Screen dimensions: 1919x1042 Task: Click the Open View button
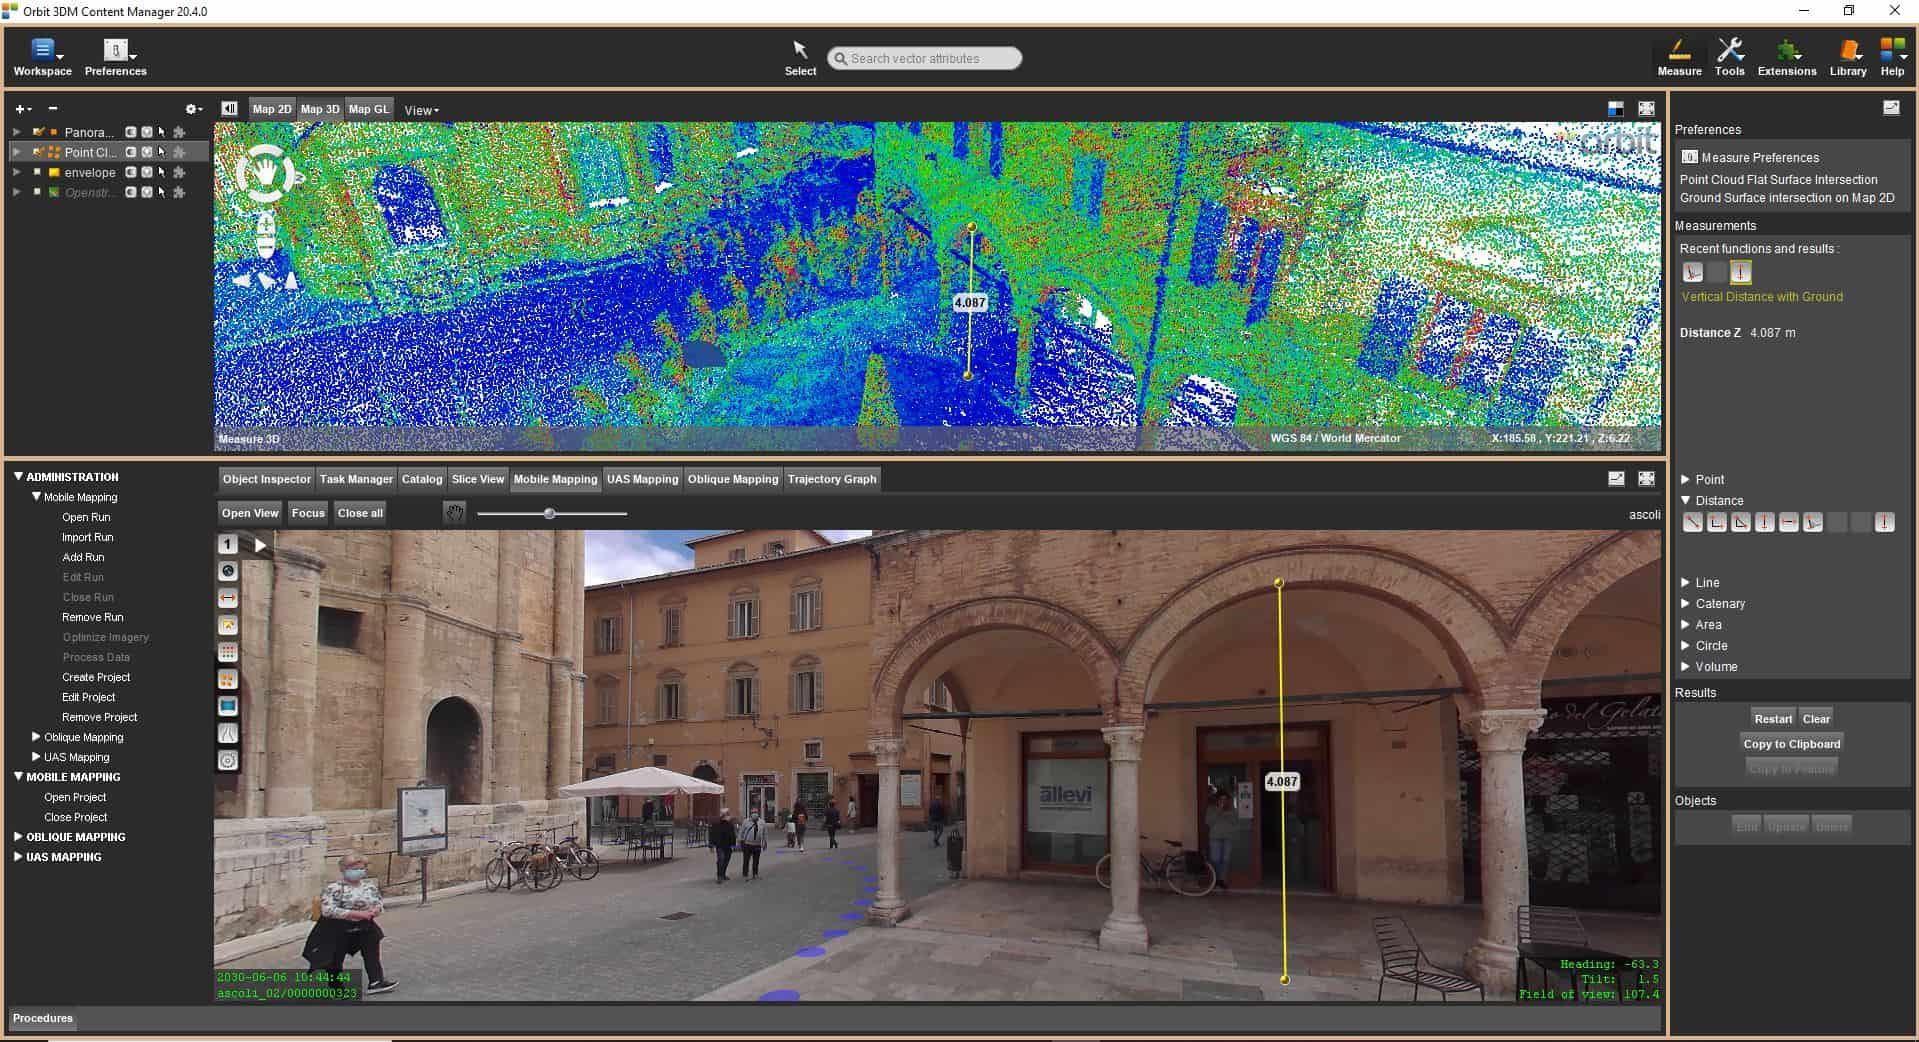point(250,513)
